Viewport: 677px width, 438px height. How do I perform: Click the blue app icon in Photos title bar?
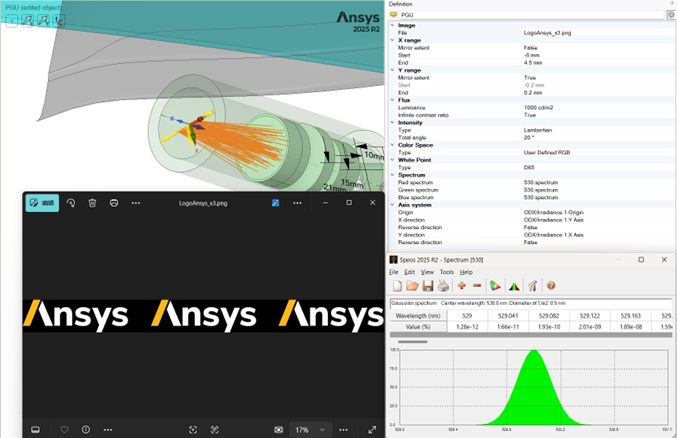pos(275,203)
